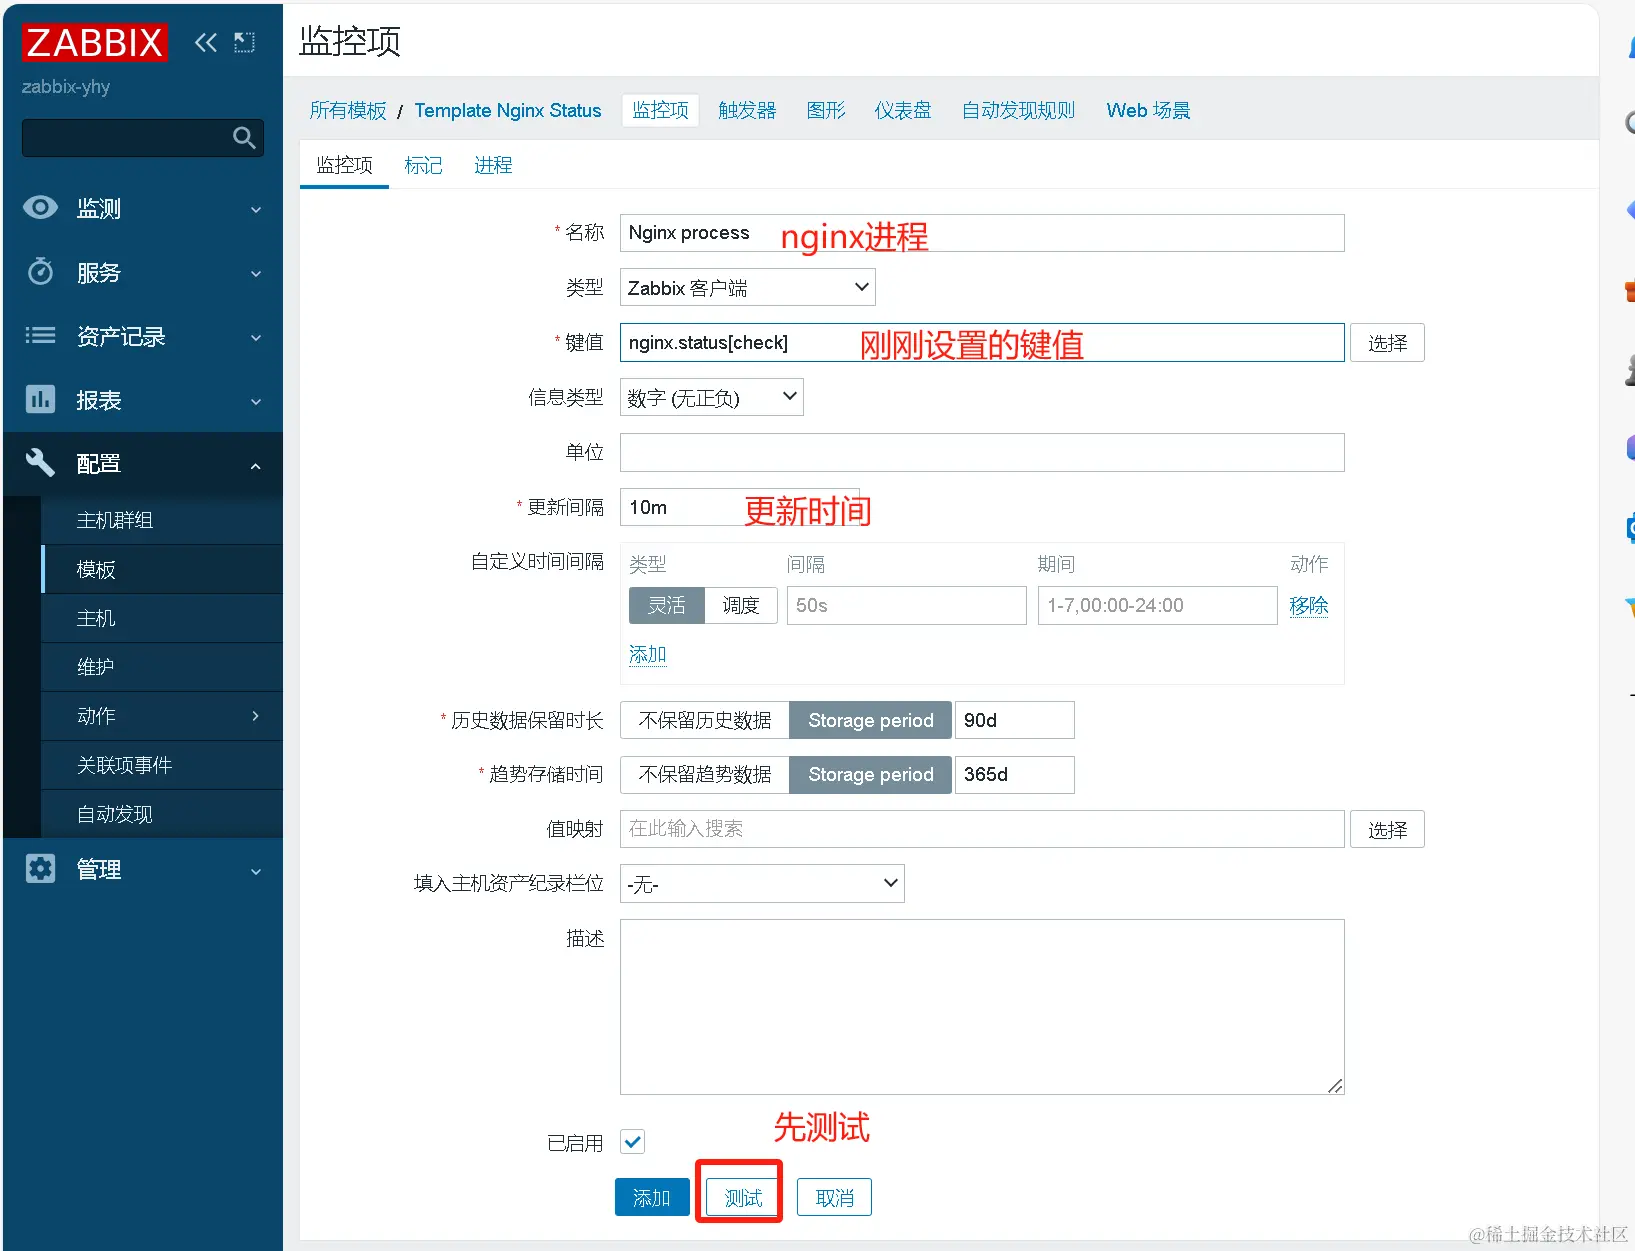This screenshot has height=1251, width=1635.
Task: Select 监控项 in the template navigation
Action: 660,110
